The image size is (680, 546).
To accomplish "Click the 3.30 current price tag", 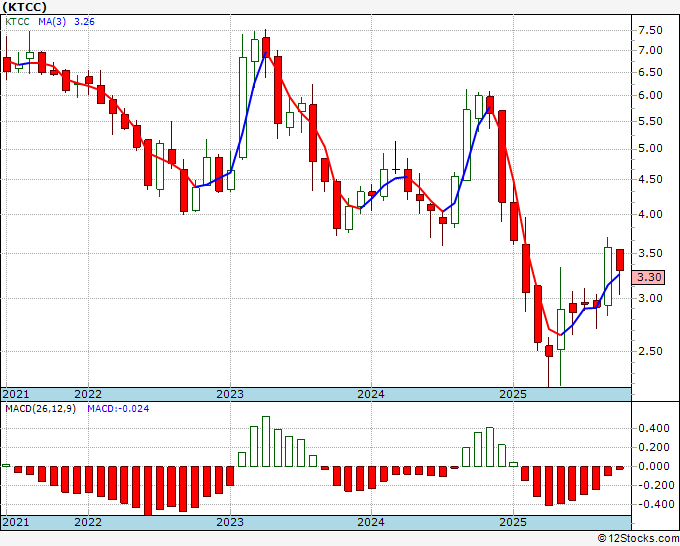I will pos(649,277).
